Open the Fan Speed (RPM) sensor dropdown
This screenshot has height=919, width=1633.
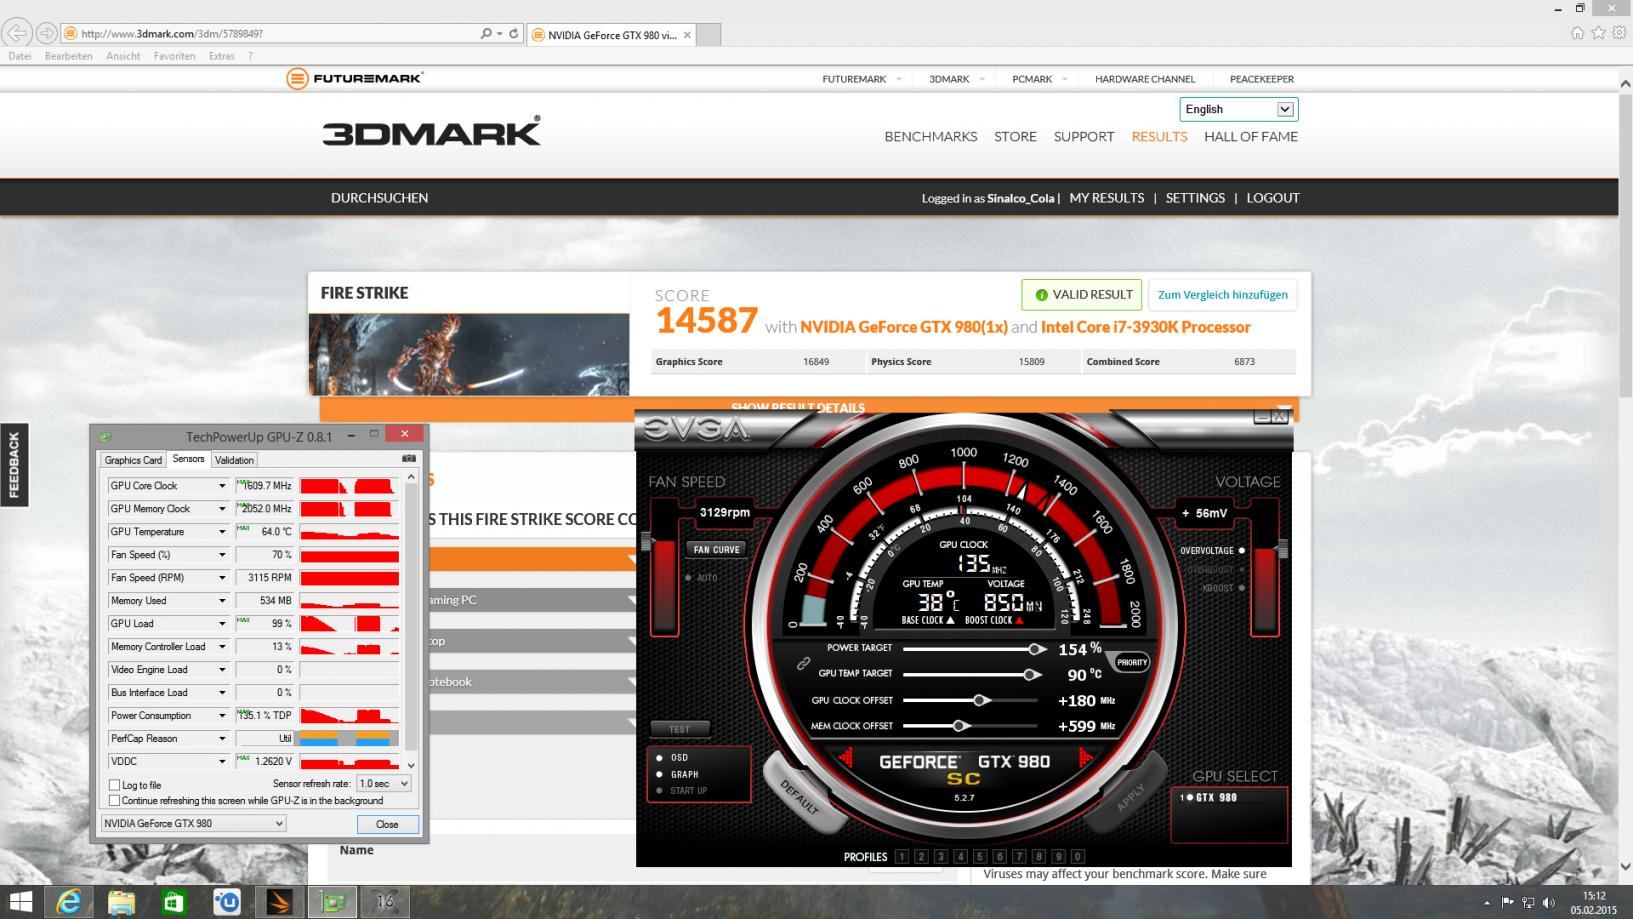tap(222, 578)
